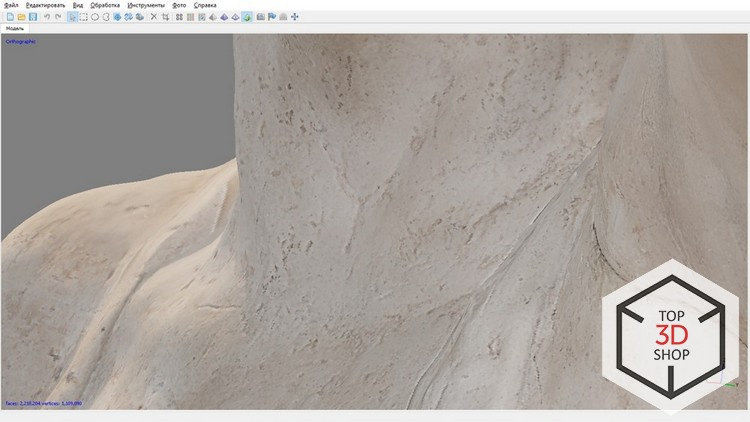
Task: Delete selection with the X icon
Action: pos(154,17)
